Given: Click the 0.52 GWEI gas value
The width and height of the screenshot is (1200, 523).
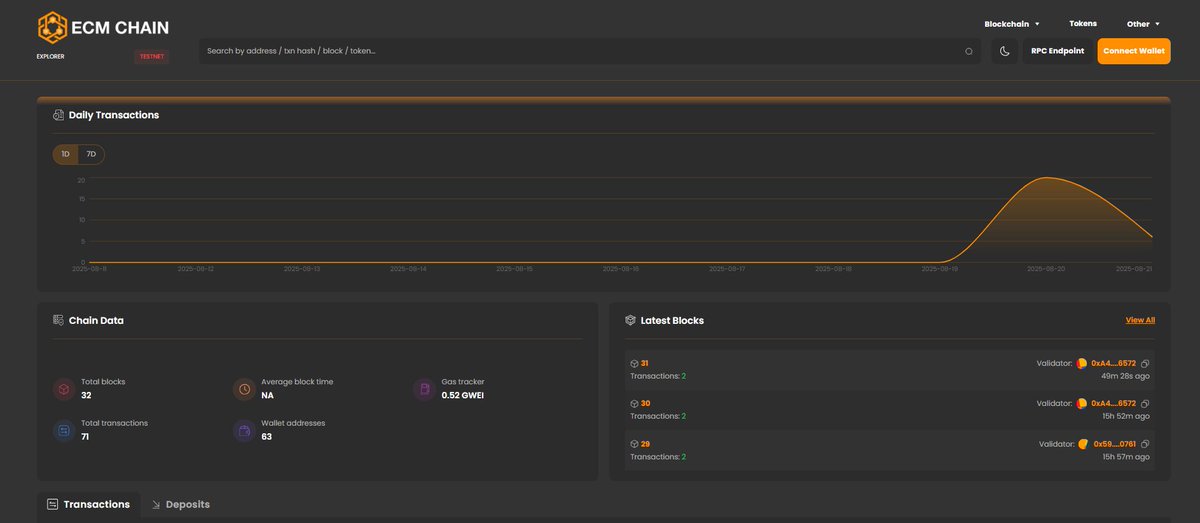Looking at the screenshot, I should pos(462,395).
